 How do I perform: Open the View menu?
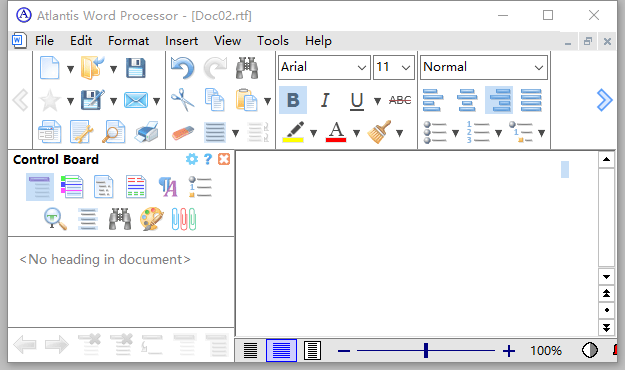[227, 41]
